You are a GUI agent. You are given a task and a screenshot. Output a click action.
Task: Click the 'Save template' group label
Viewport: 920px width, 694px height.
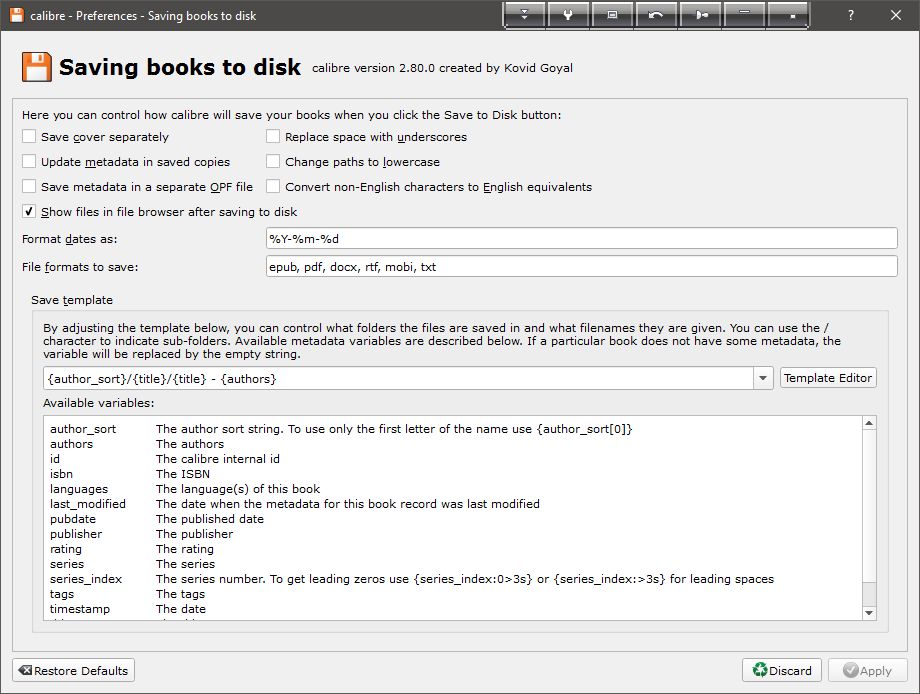click(72, 300)
